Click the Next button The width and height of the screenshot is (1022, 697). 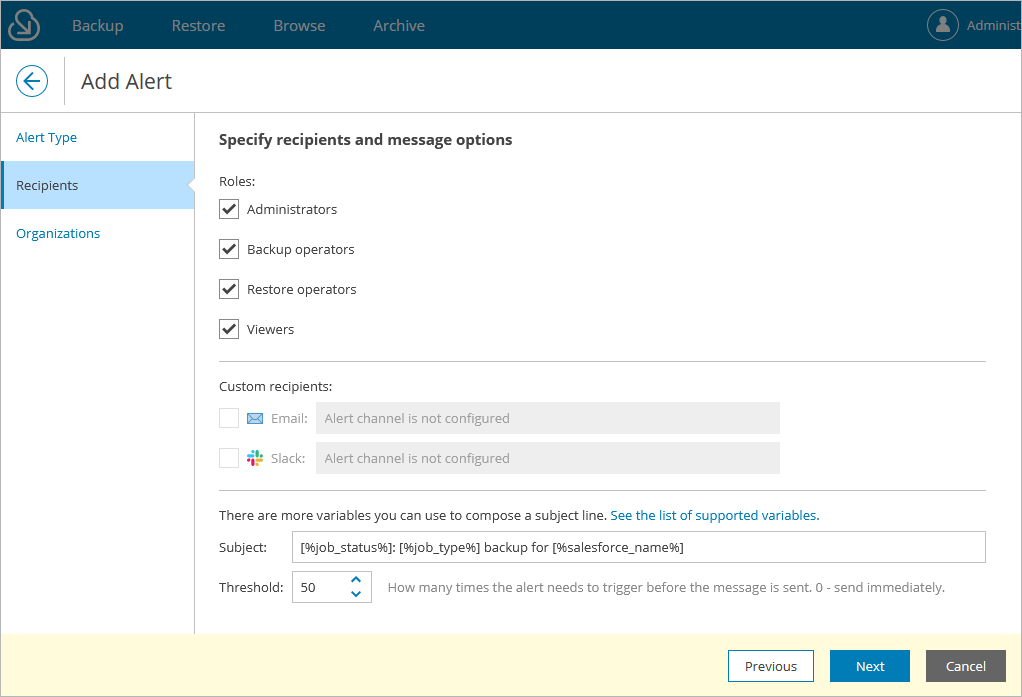click(869, 666)
